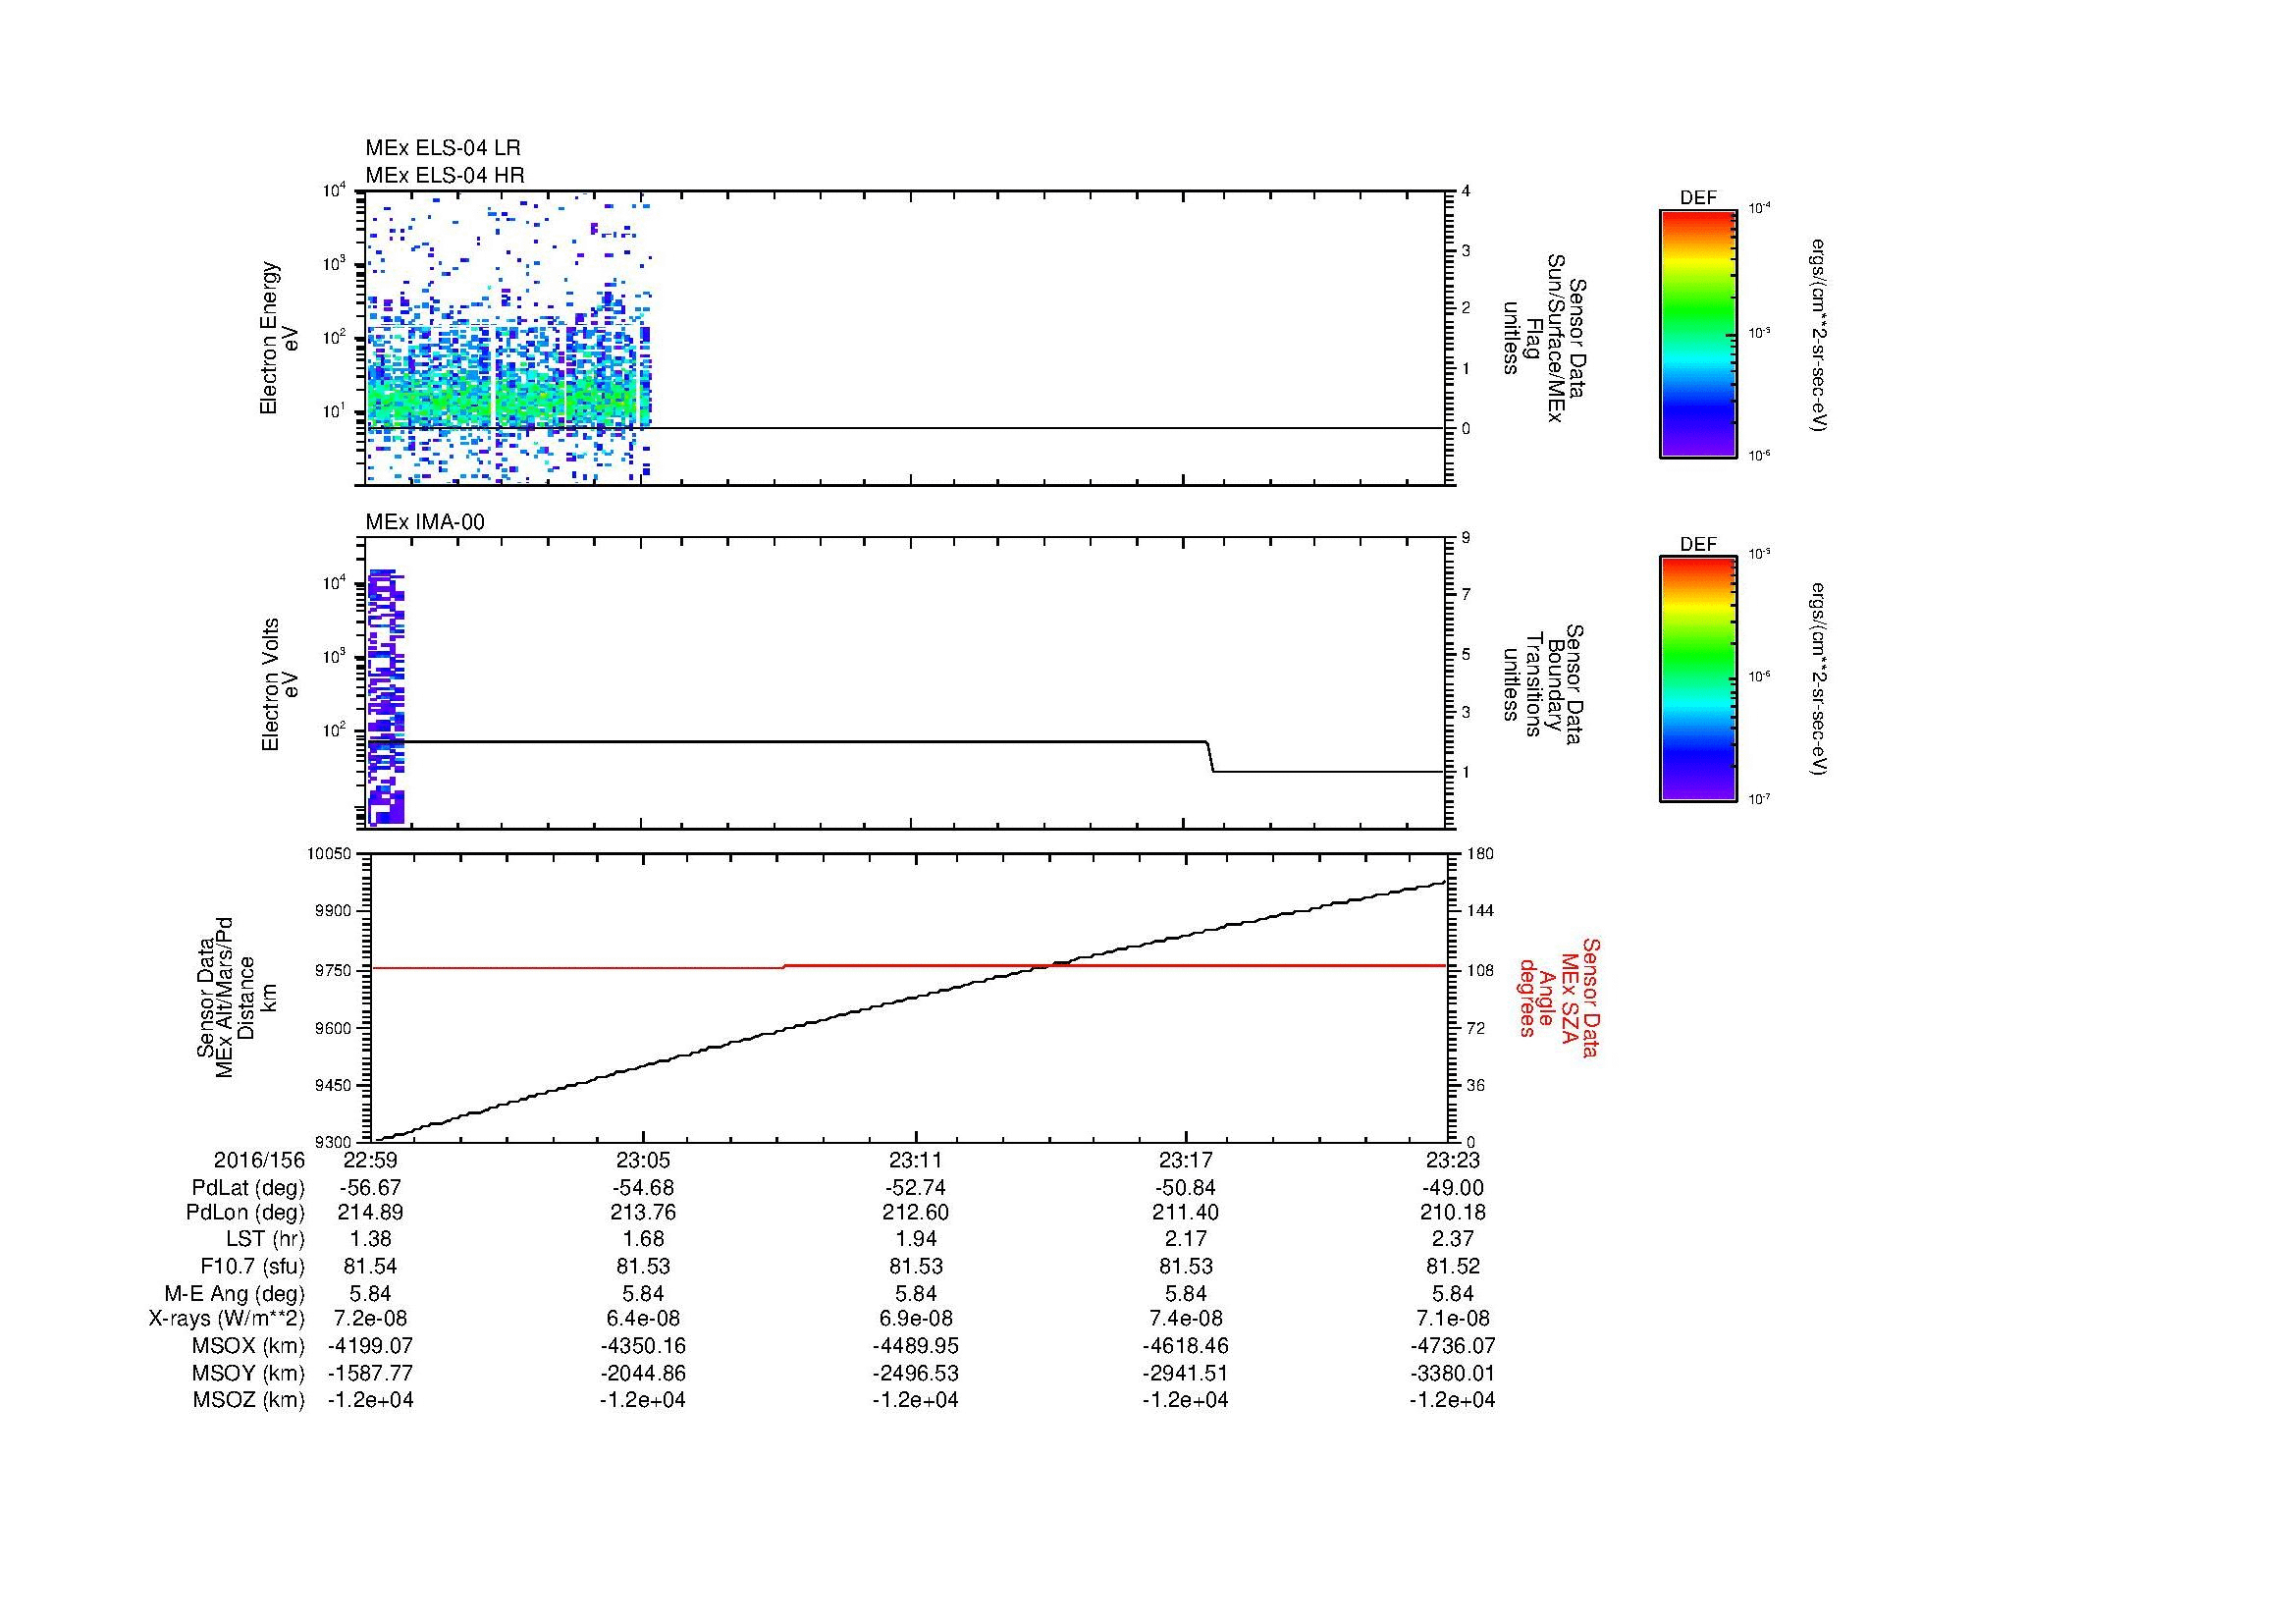Click the ELS electron spectrogram data
Image resolution: width=2296 pixels, height=1623 pixels.
(x=508, y=340)
